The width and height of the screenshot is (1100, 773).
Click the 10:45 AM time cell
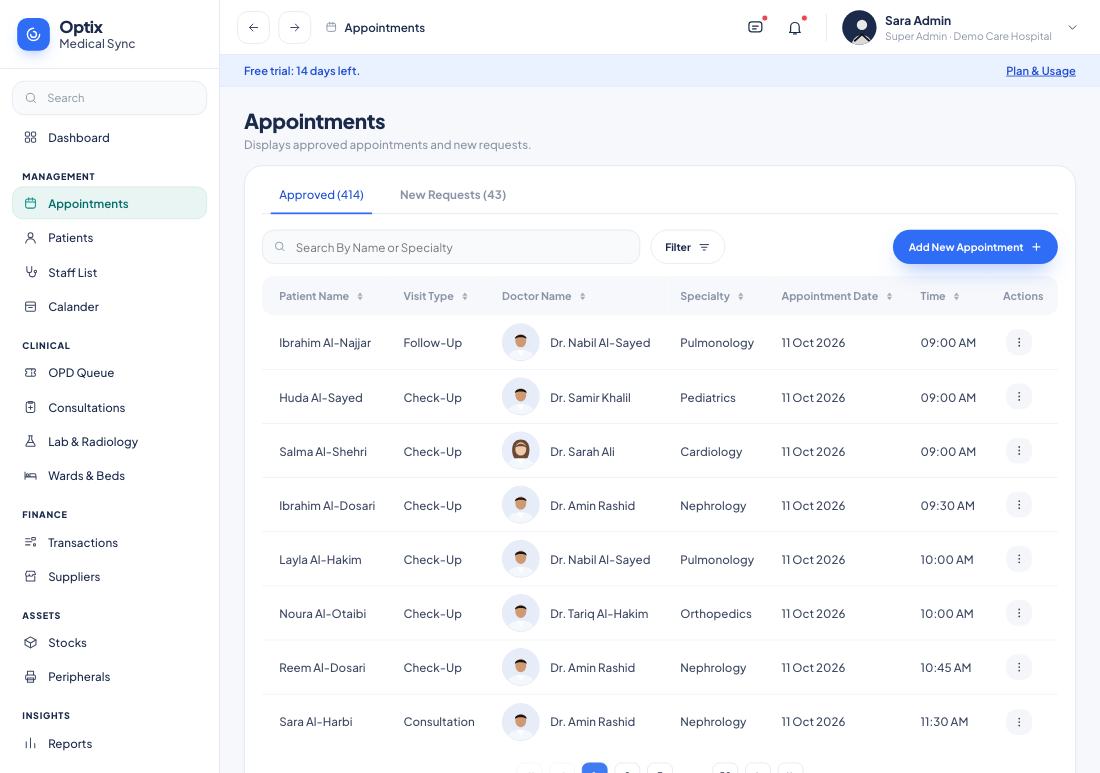pos(946,668)
